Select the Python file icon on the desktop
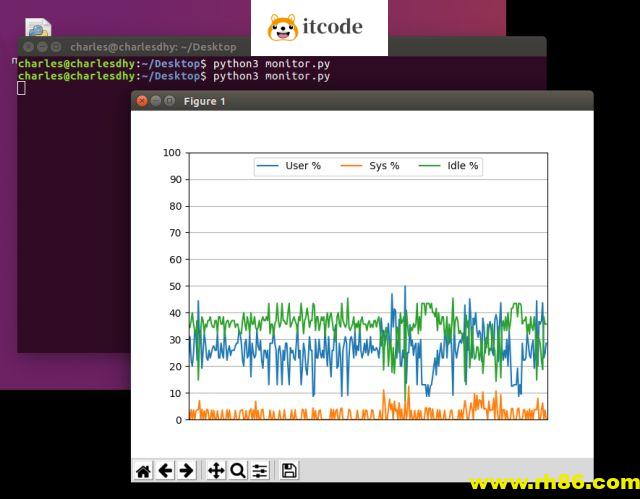 [38, 28]
